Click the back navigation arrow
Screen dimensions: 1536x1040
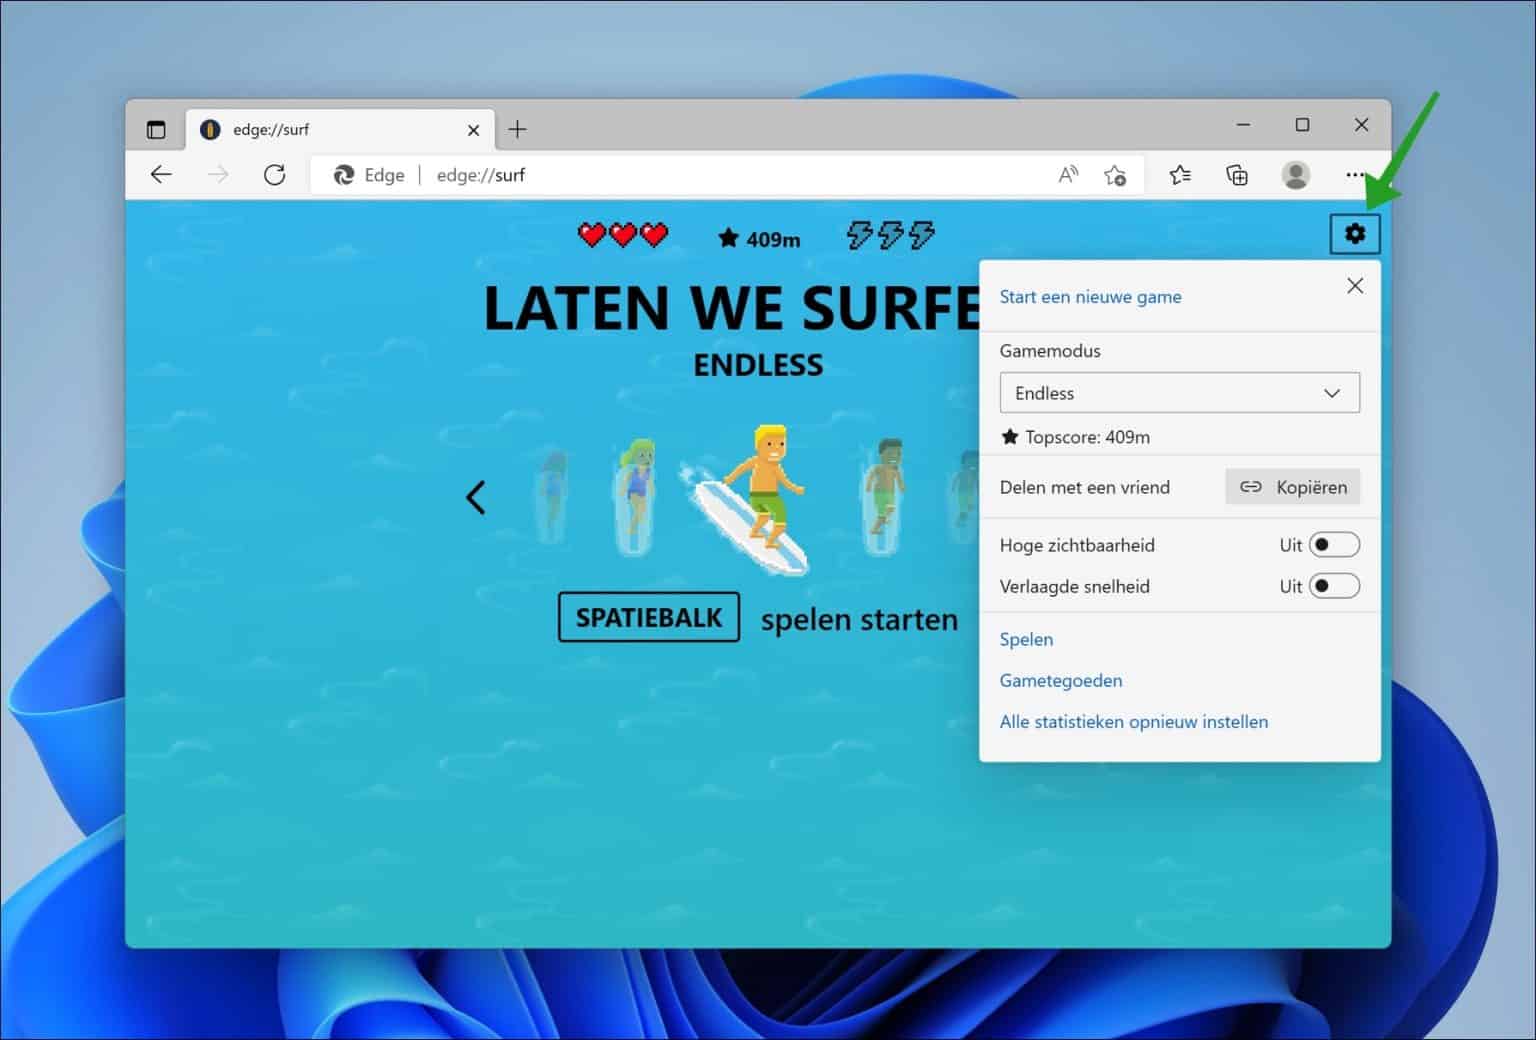[x=161, y=174]
